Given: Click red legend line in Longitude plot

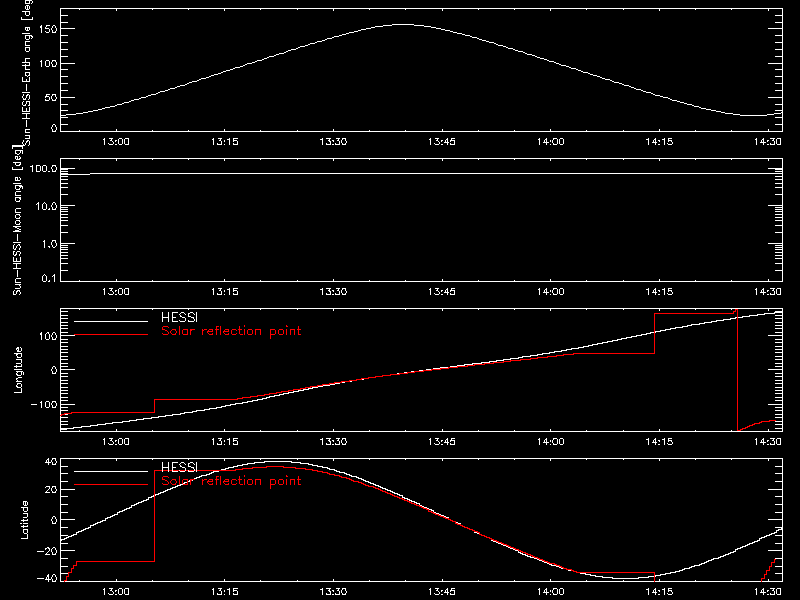Looking at the screenshot, I should 111,335.
